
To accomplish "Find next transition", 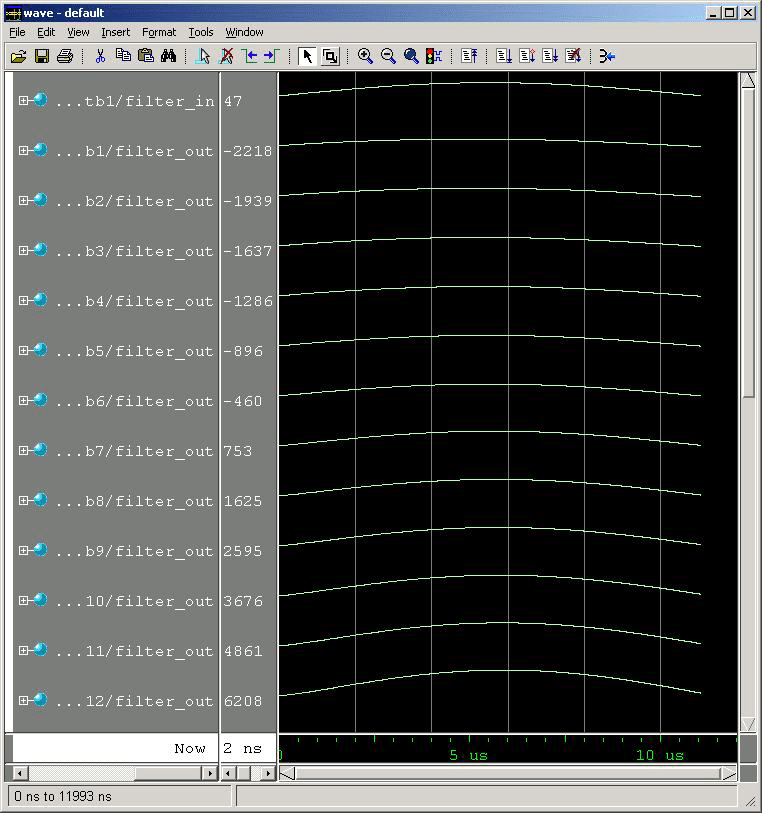I will click(x=272, y=56).
